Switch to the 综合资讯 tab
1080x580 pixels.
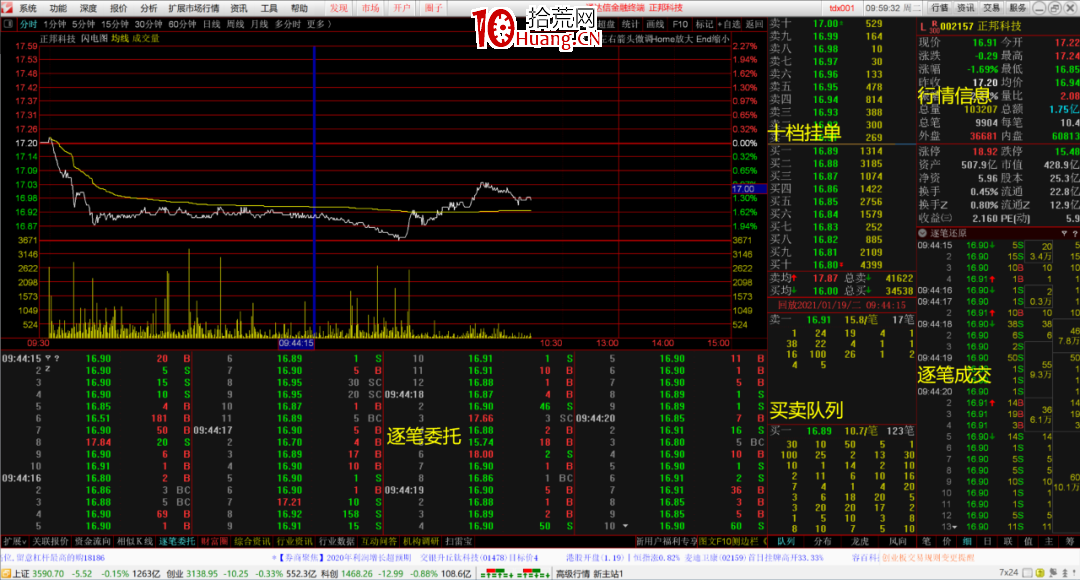click(252, 542)
